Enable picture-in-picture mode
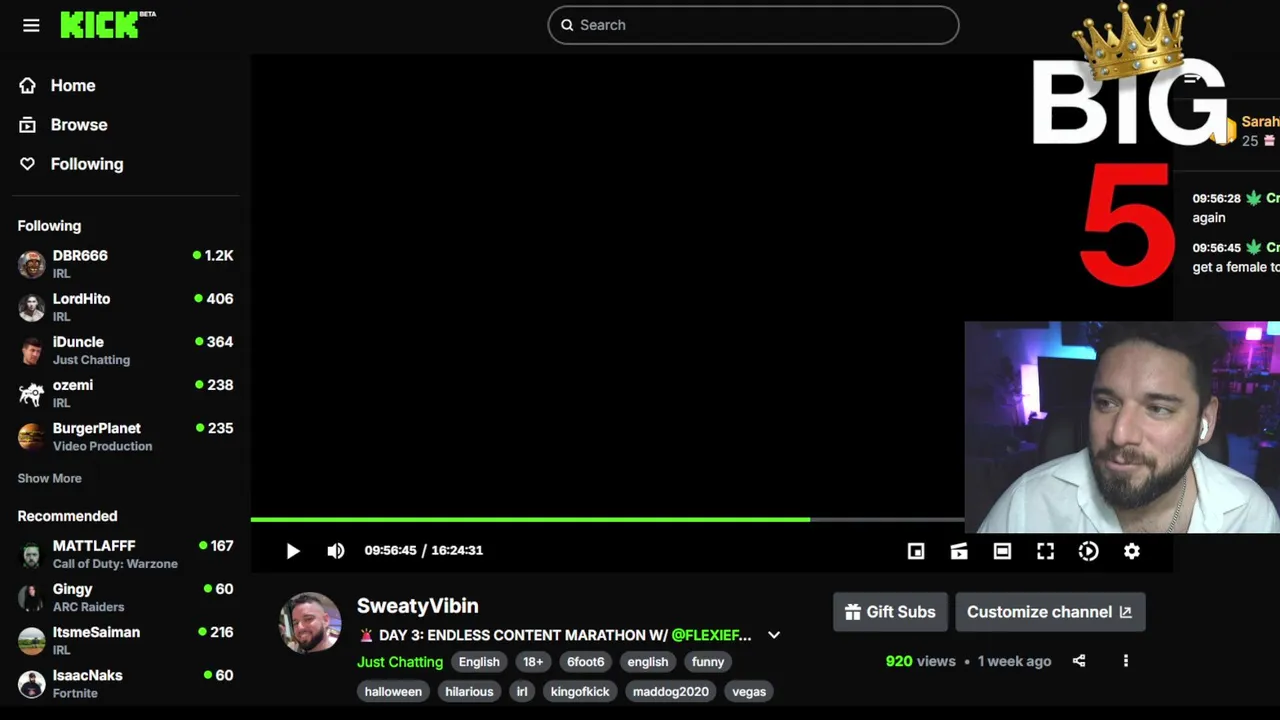 [916, 551]
